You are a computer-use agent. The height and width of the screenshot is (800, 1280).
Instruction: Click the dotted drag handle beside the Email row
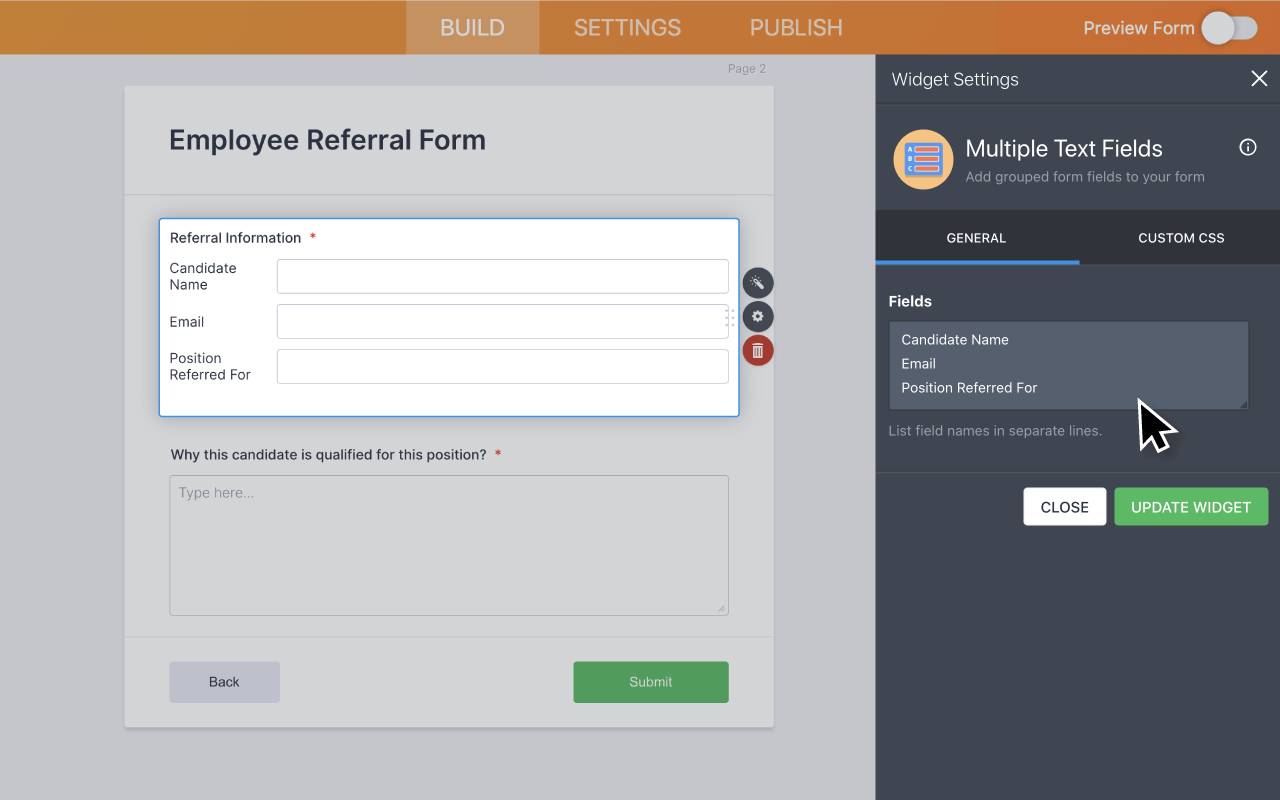pos(730,317)
